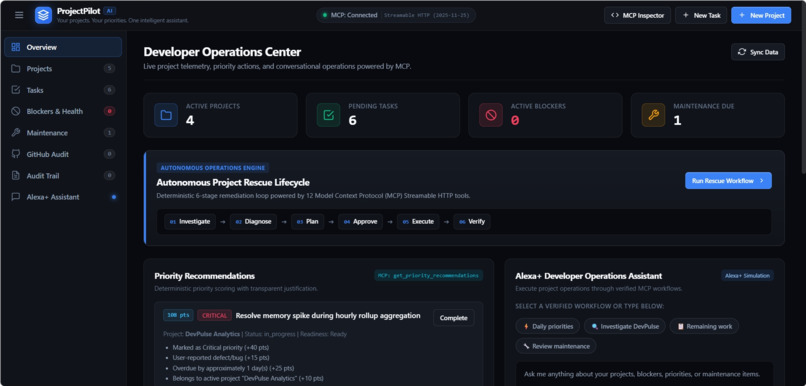Select Maintenance in the sidebar
This screenshot has width=806, height=386.
coord(63,133)
